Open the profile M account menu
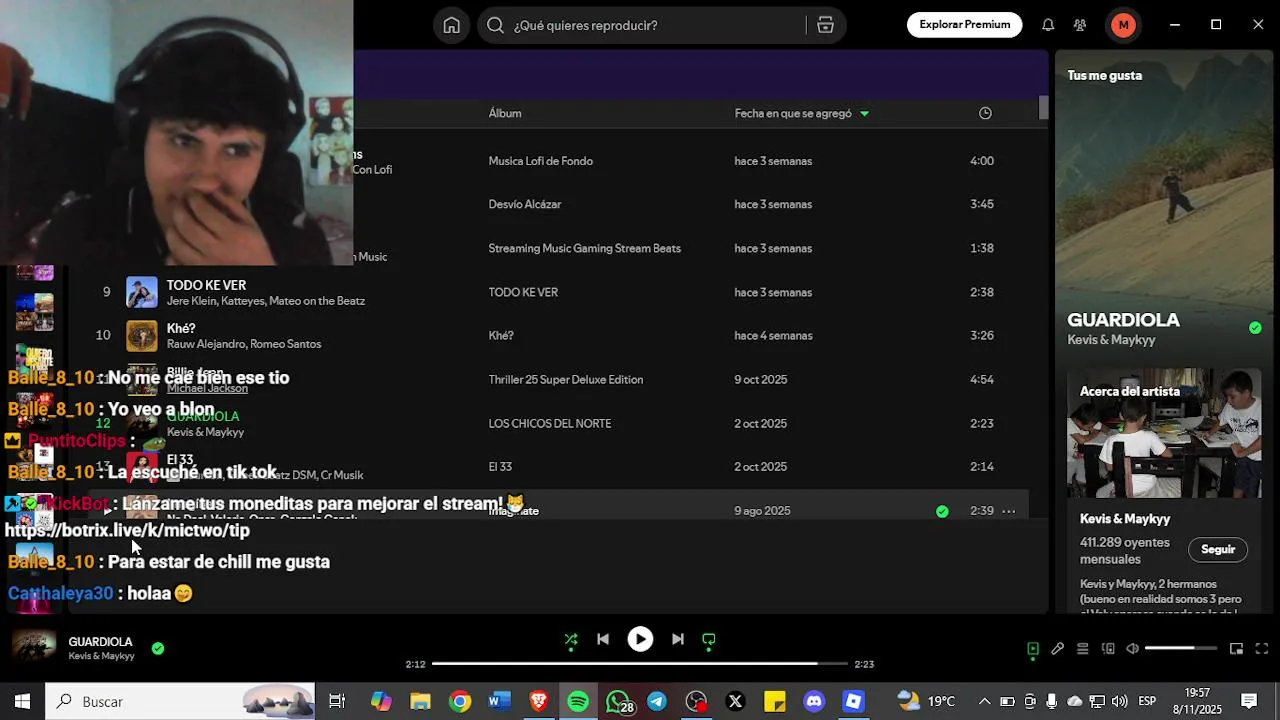1280x720 pixels. 1123,25
